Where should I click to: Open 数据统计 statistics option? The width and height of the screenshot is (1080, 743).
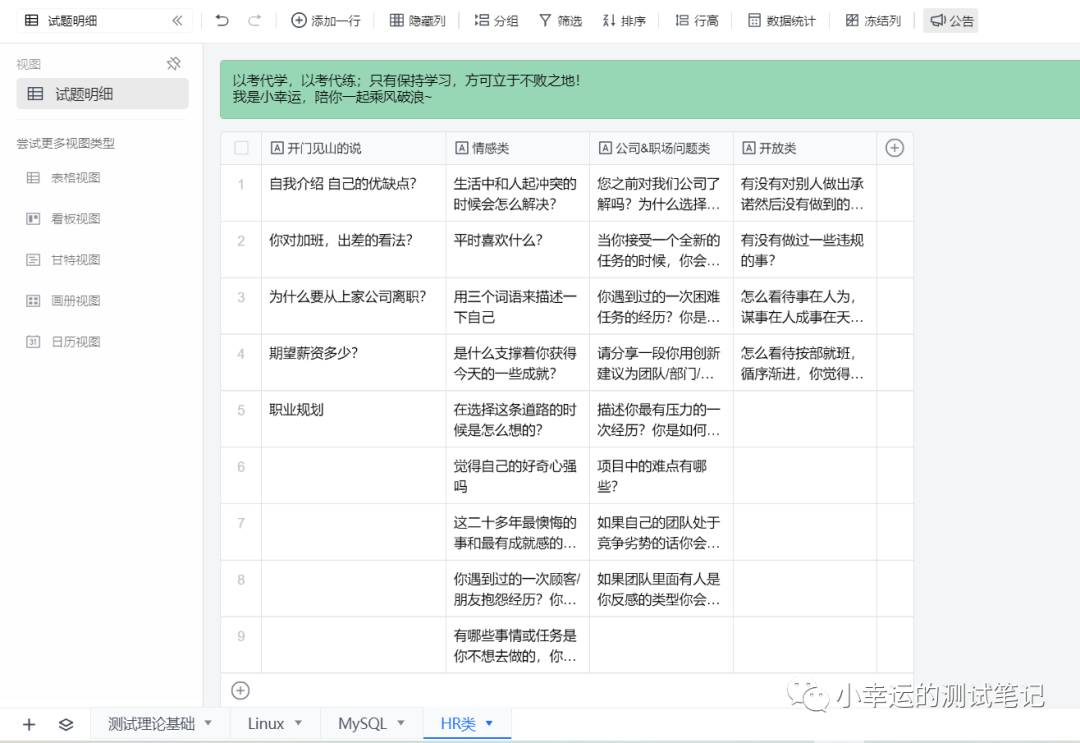[x=782, y=21]
